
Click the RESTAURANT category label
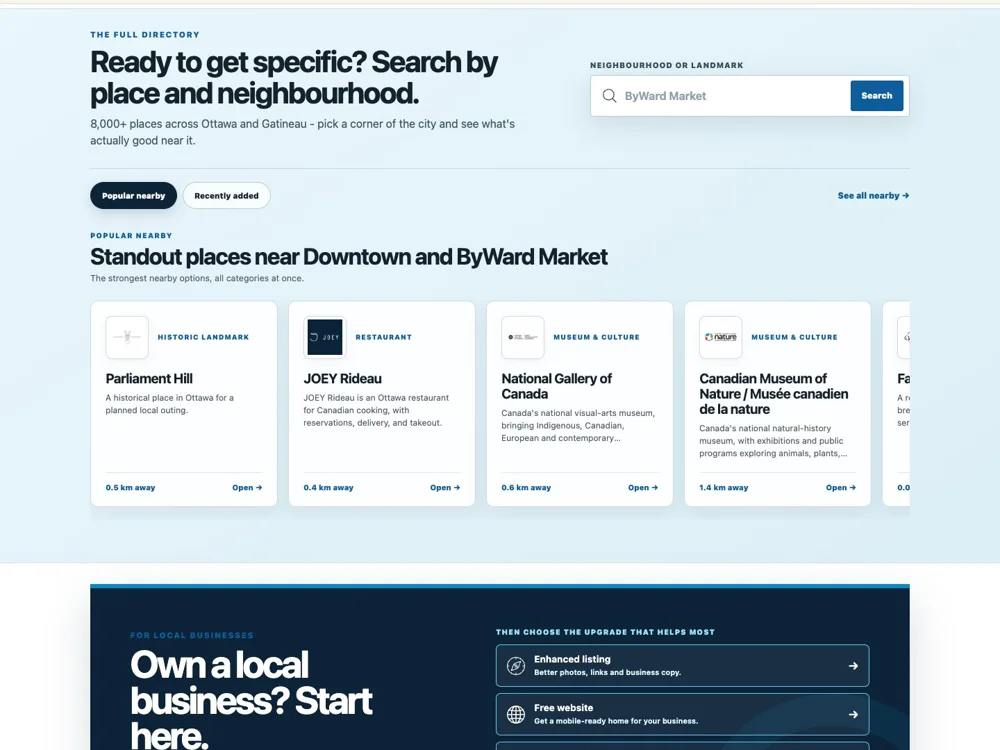tap(383, 337)
